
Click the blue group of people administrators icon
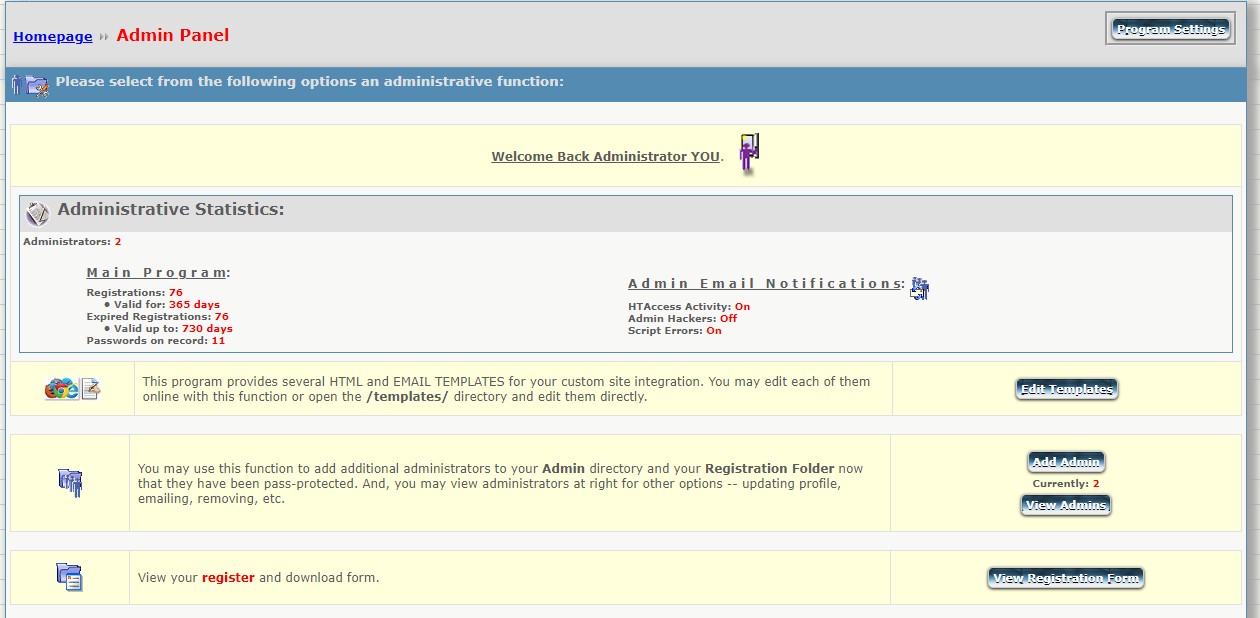(70, 482)
